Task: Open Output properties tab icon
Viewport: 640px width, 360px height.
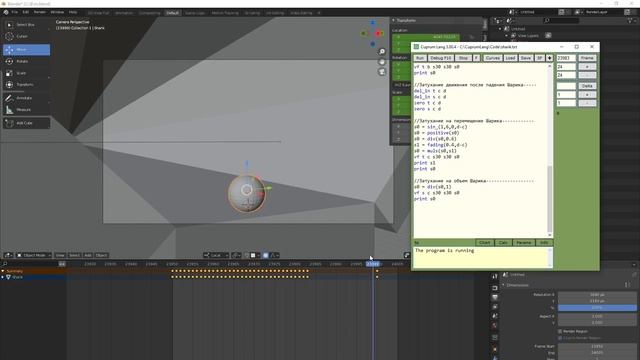Action: pyautogui.click(x=495, y=297)
